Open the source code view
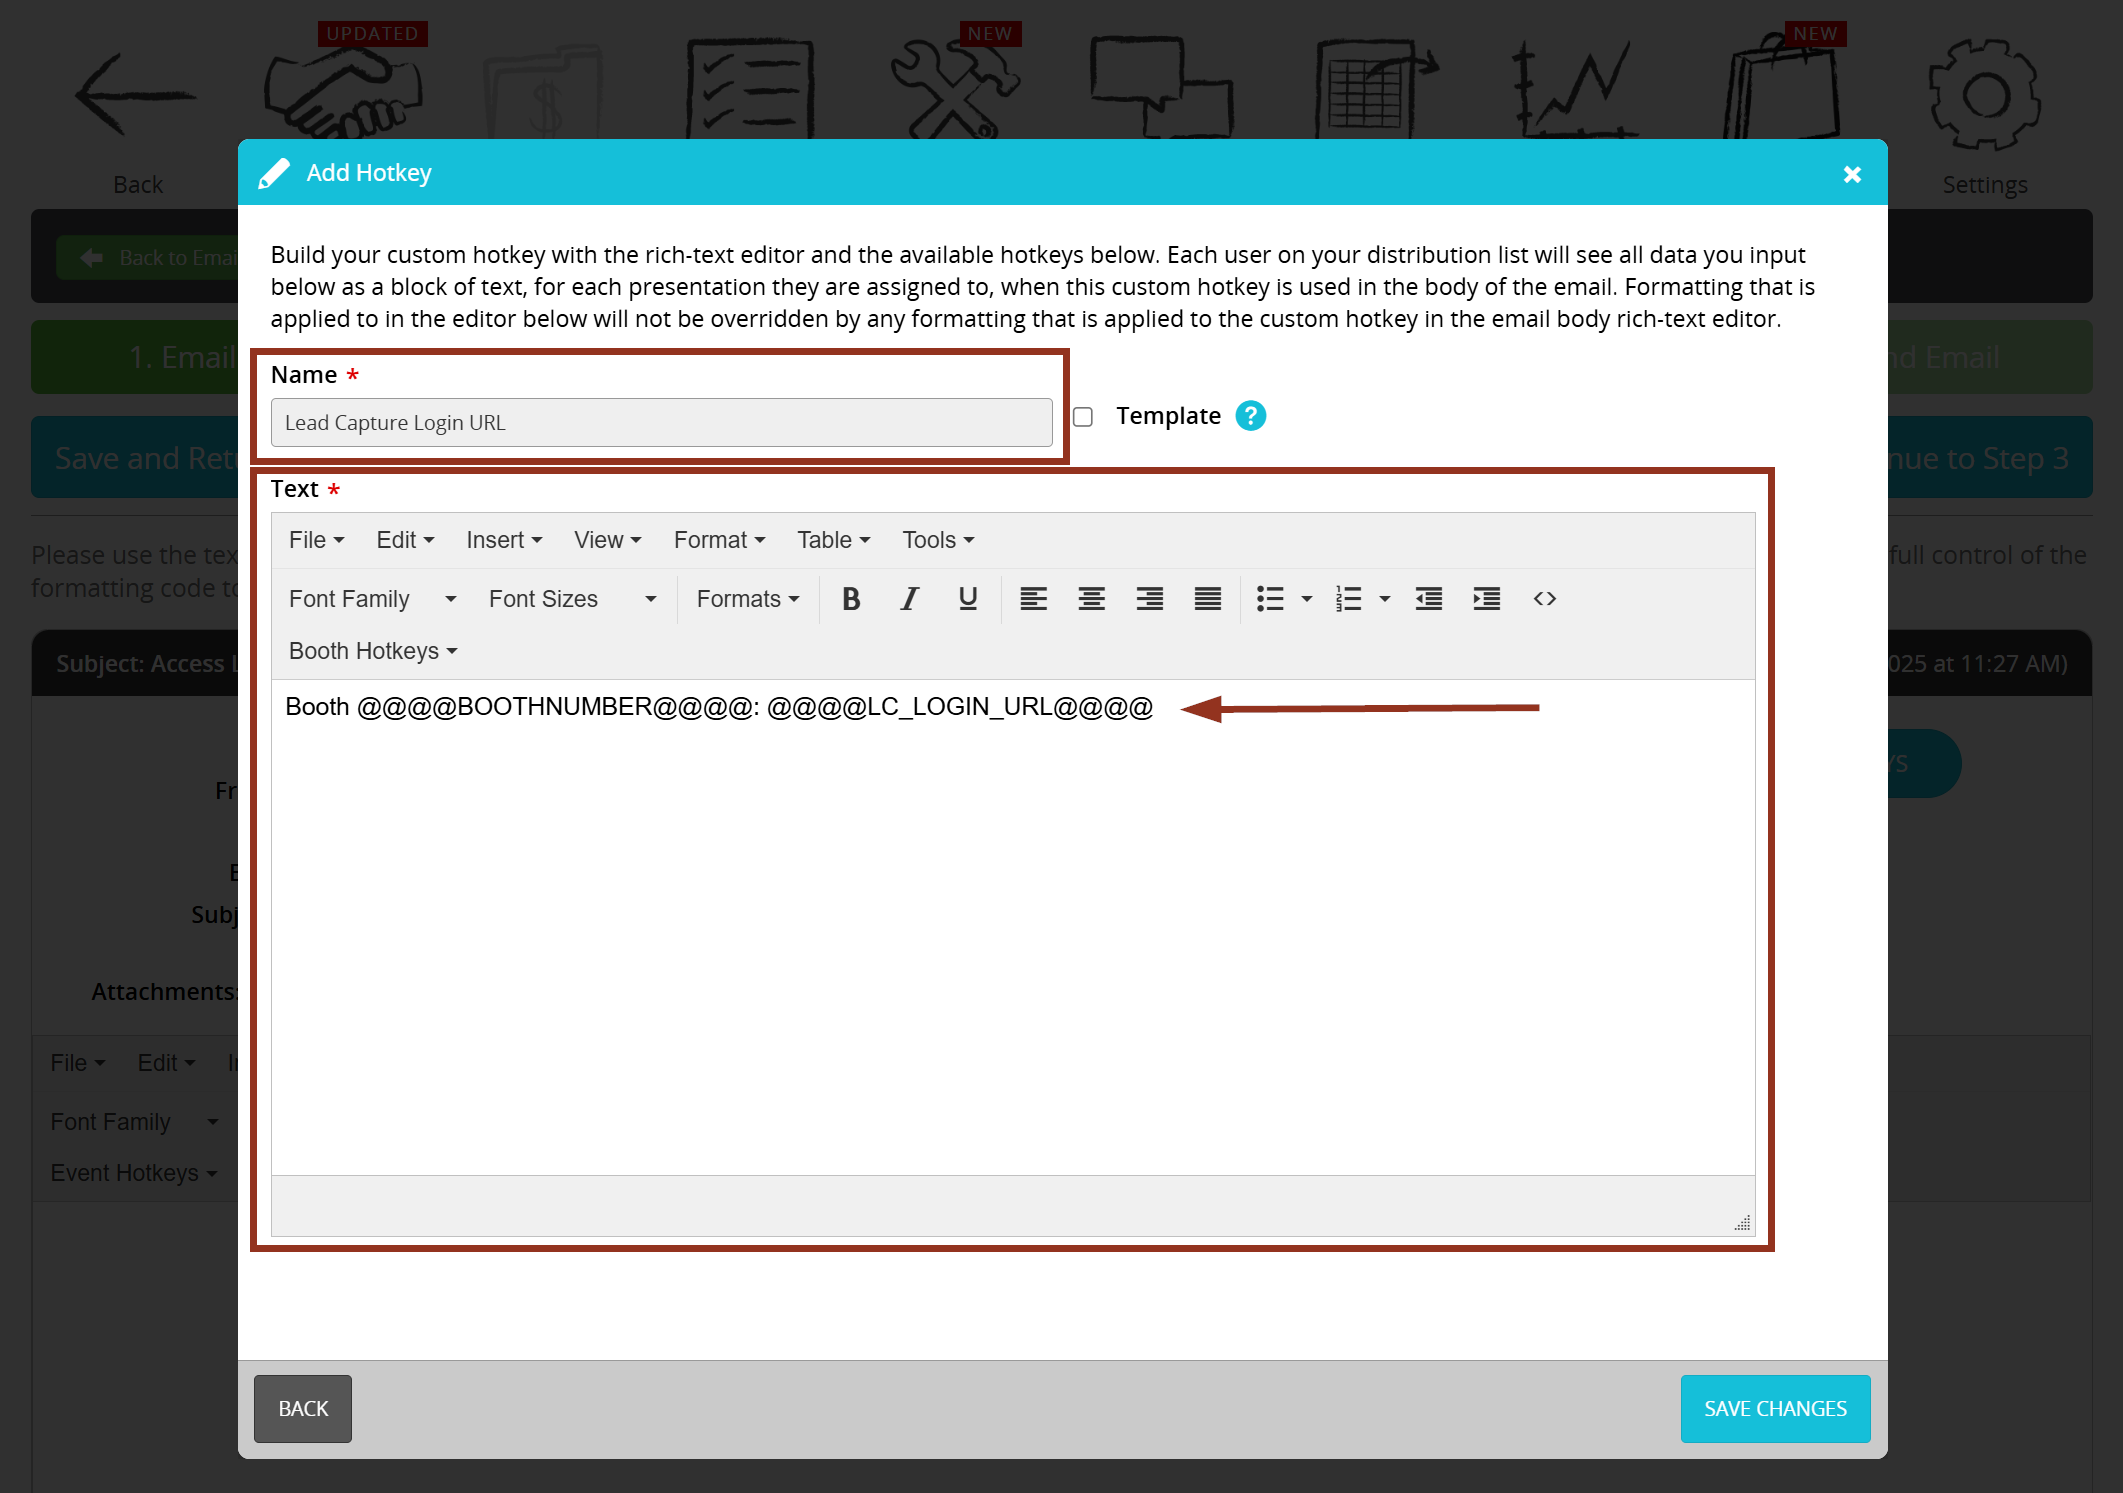This screenshot has height=1493, width=2123. (x=1544, y=598)
